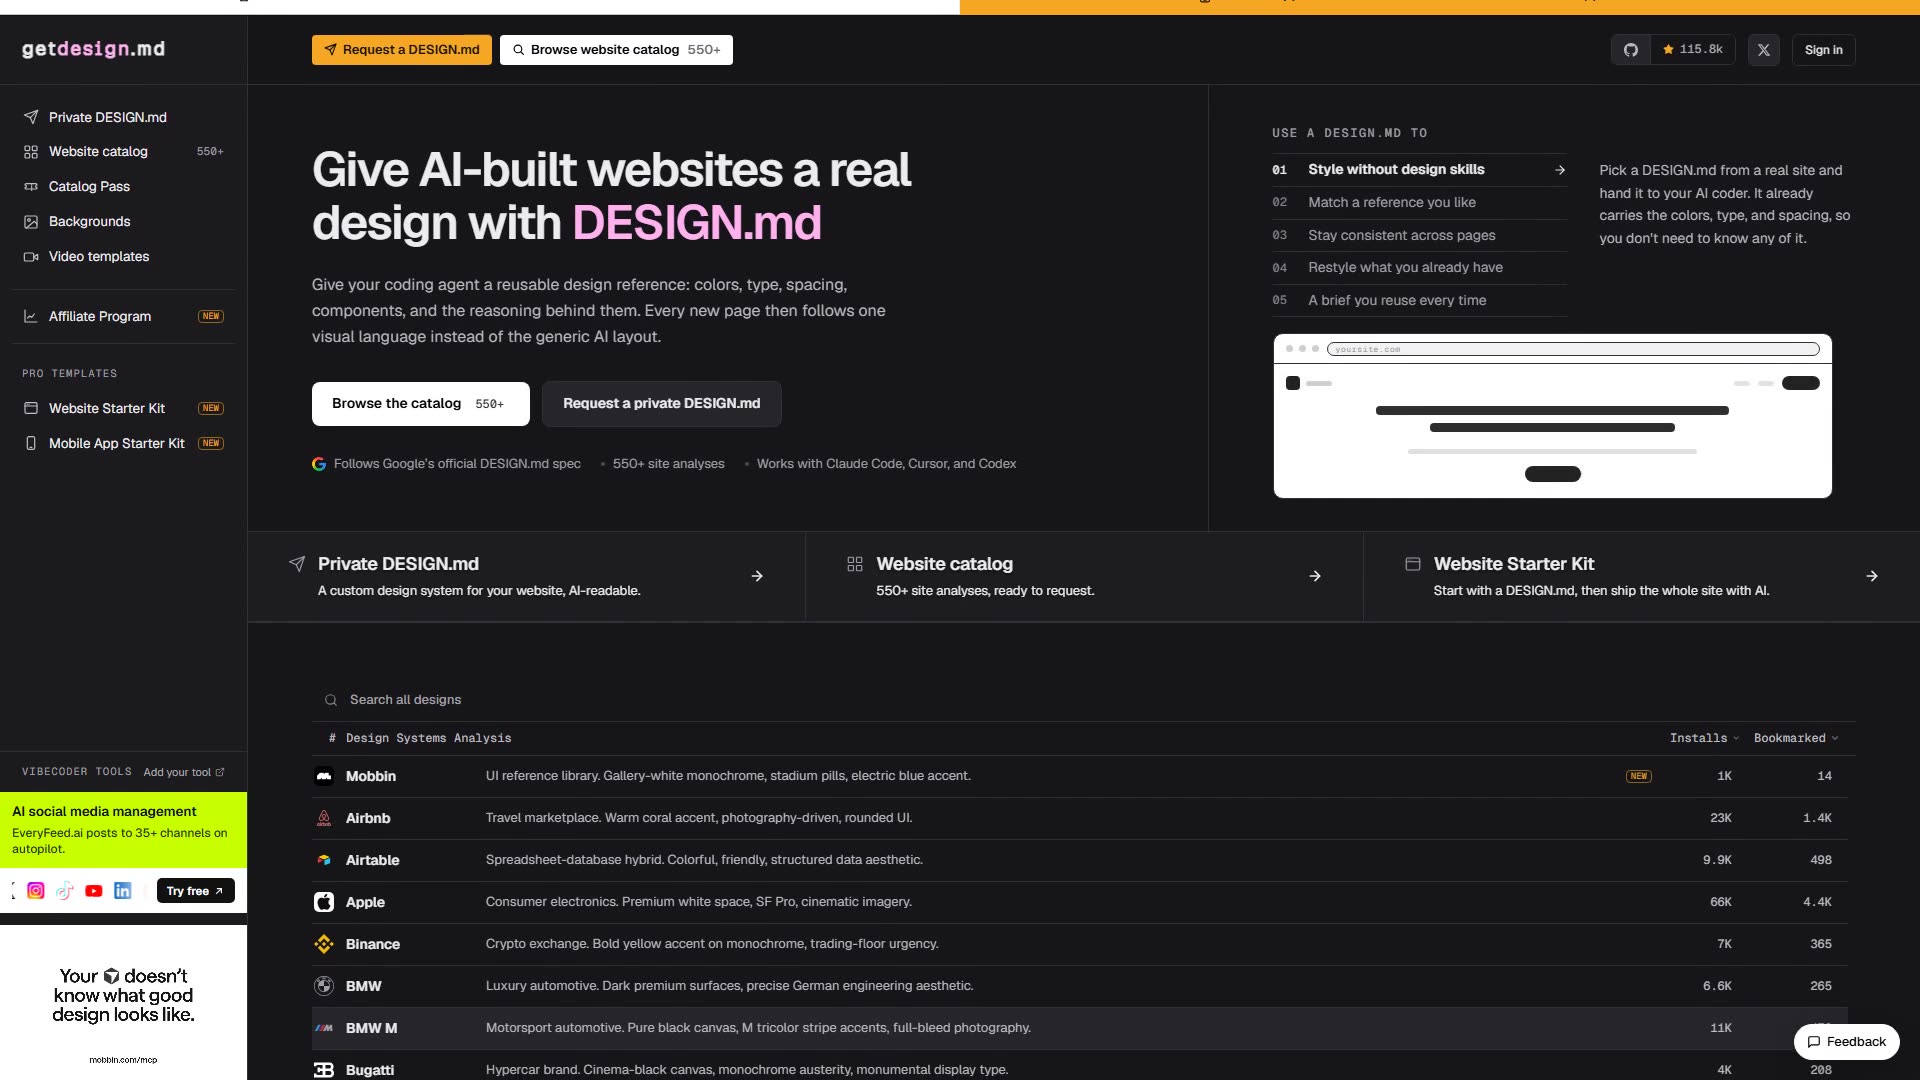This screenshot has width=1920, height=1080.
Task: Click the arrow on Website Starter Kit card
Action: coord(1872,576)
